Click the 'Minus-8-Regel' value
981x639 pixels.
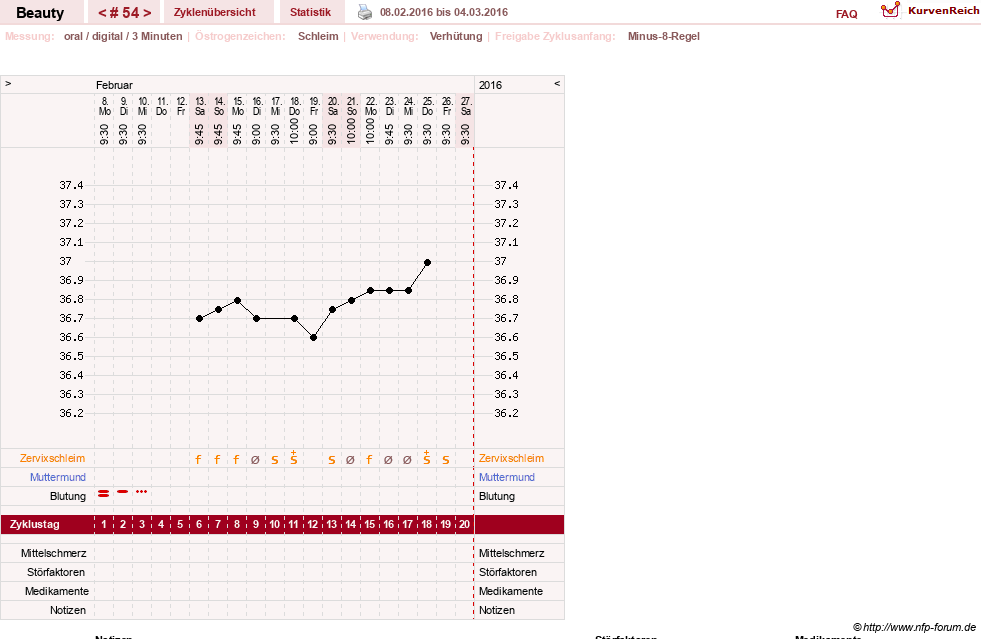(x=664, y=36)
